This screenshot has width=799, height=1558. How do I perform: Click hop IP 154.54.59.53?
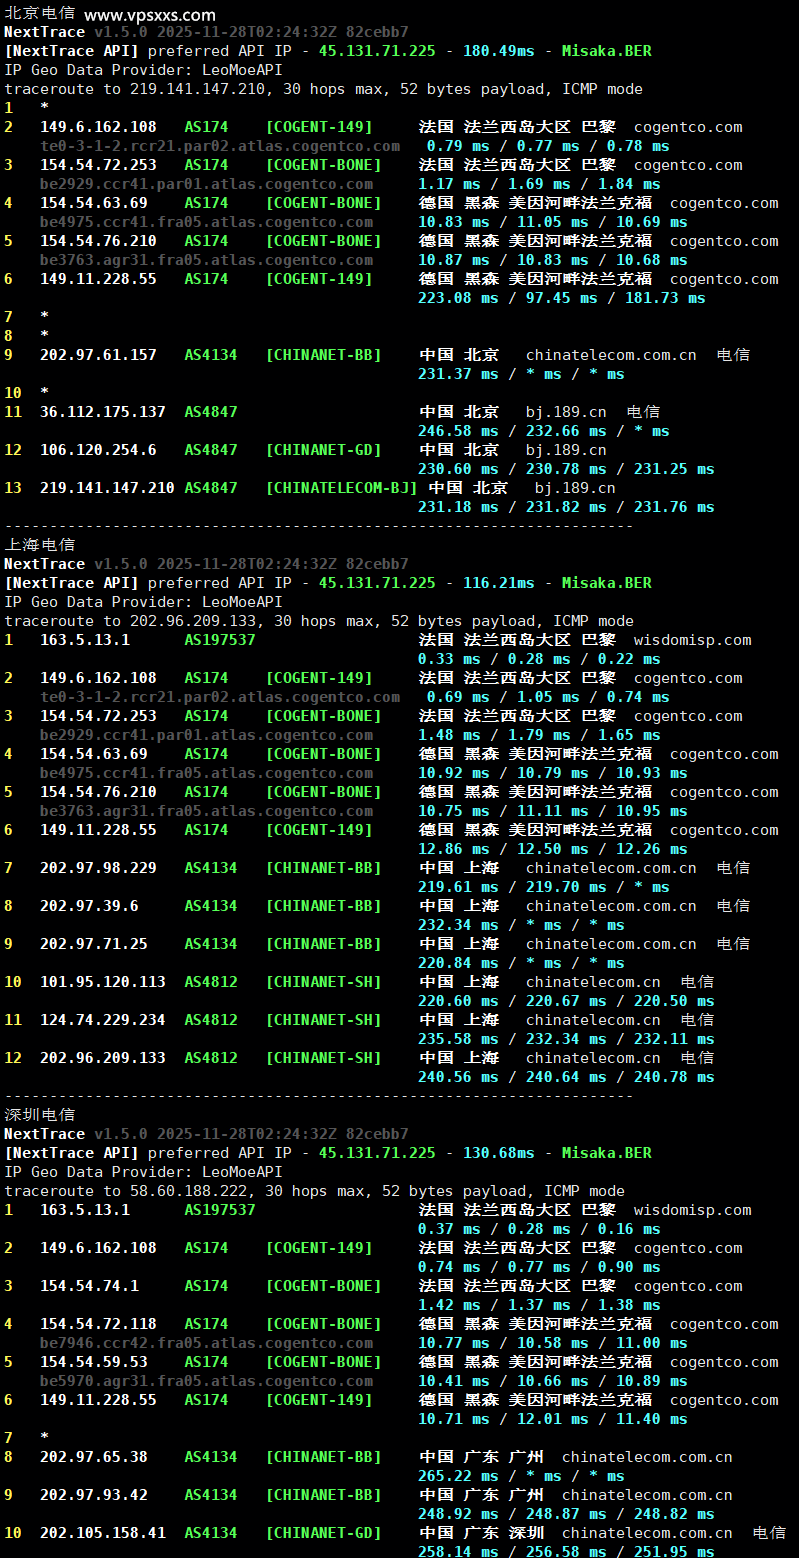point(94,1362)
